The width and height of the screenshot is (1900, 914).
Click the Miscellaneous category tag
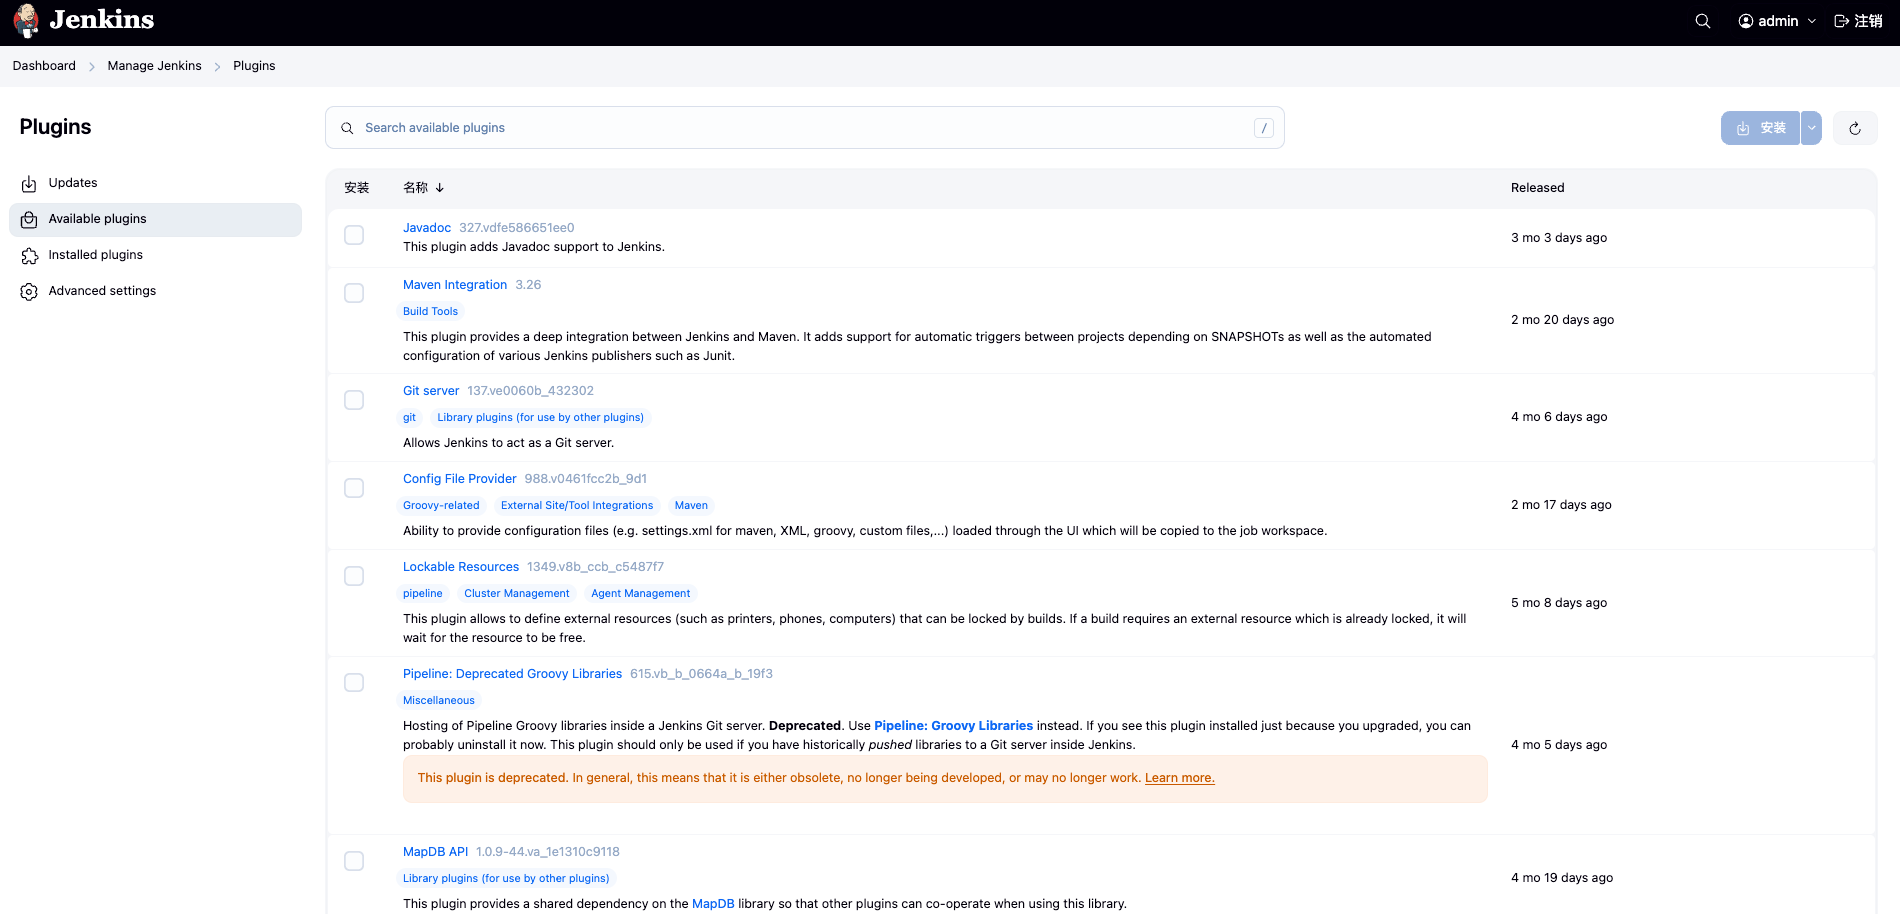tap(439, 701)
